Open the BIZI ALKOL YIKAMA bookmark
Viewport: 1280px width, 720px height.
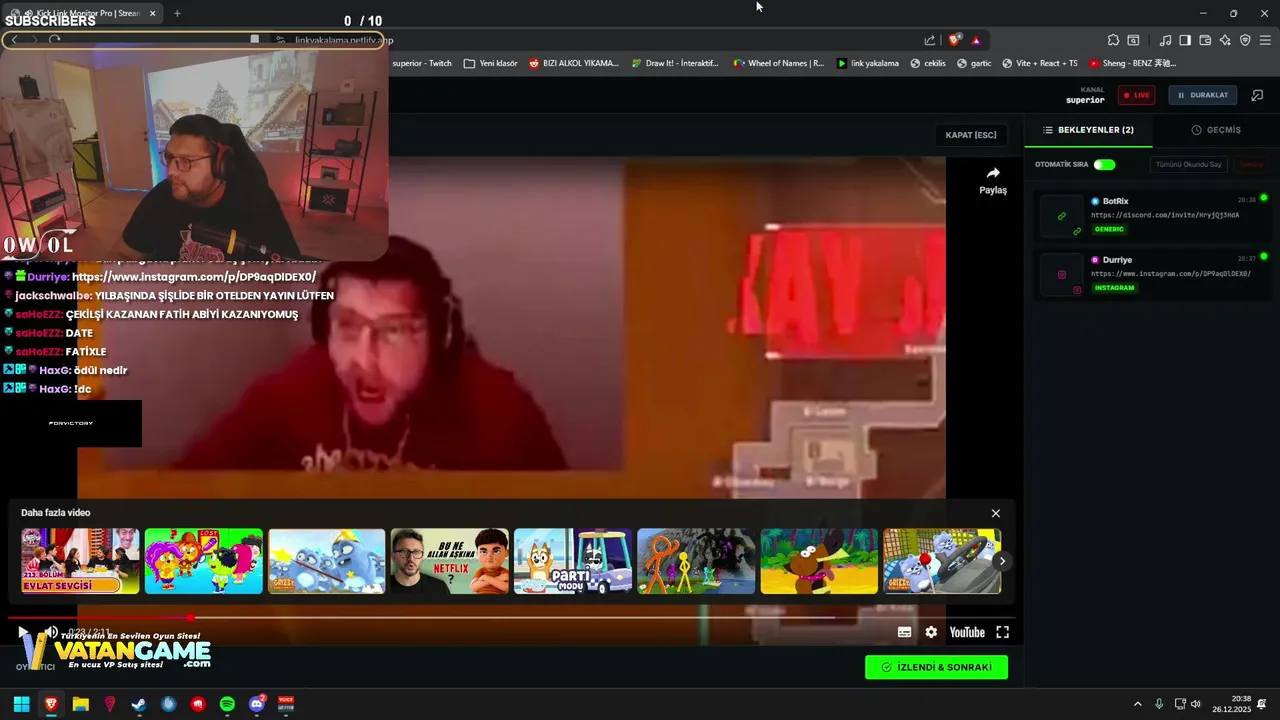574,63
